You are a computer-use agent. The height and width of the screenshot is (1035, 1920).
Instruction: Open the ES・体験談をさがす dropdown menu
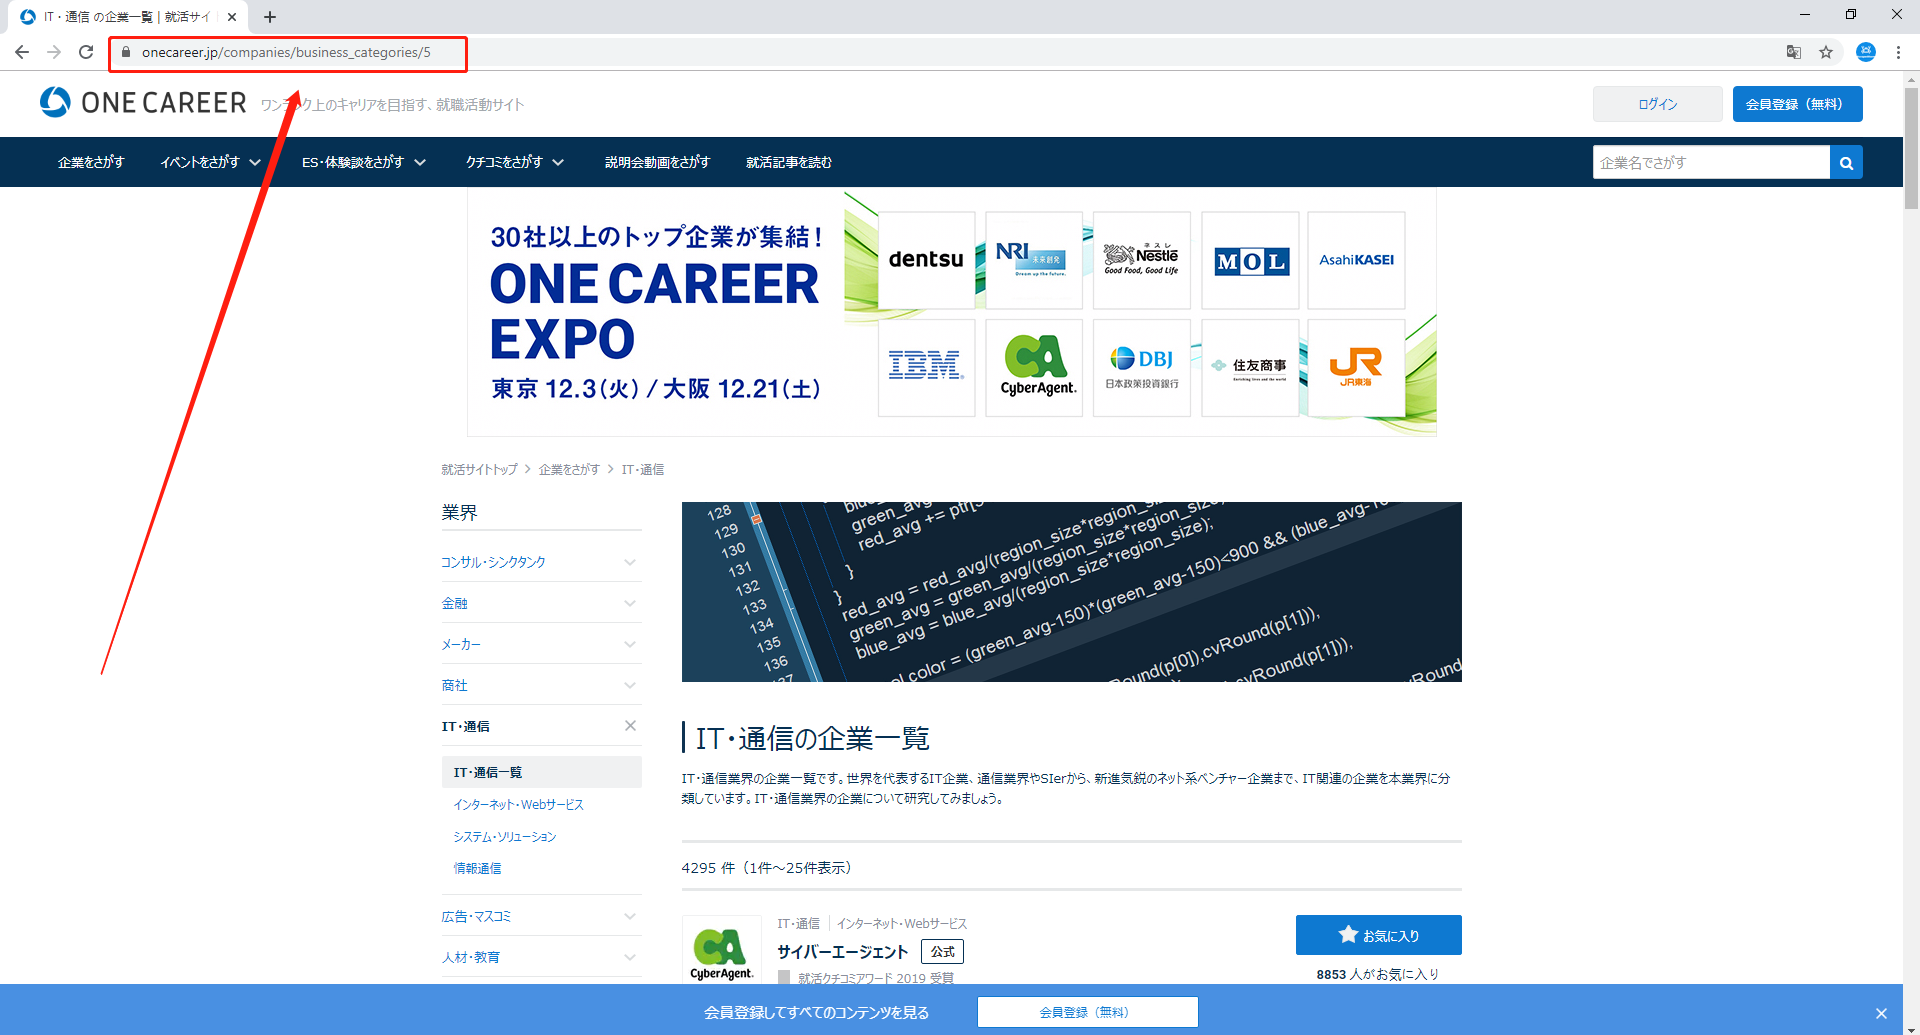coord(364,162)
